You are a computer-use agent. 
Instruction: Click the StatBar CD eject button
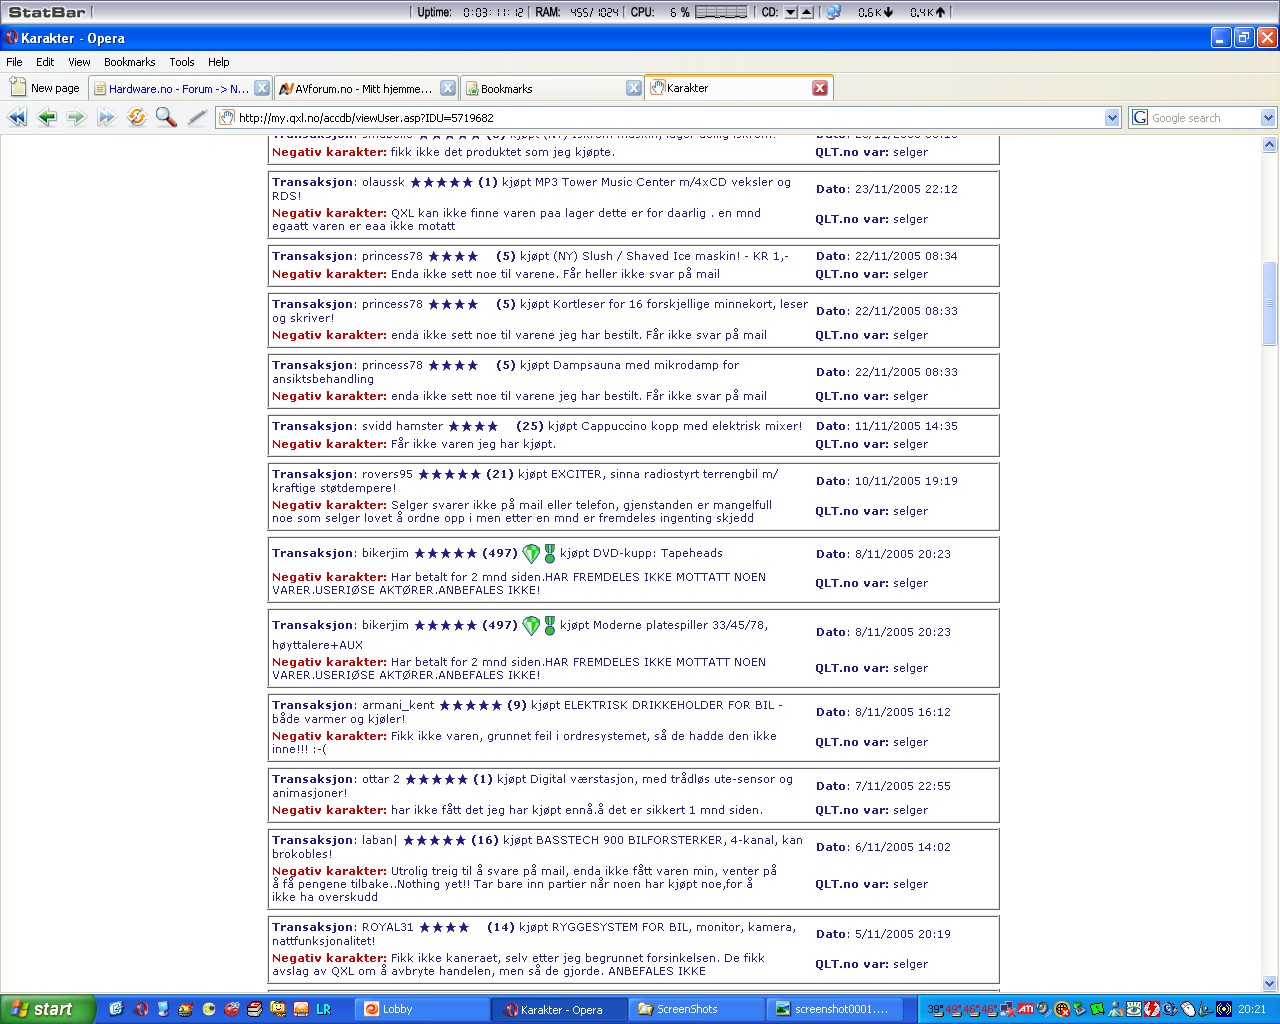click(x=807, y=12)
